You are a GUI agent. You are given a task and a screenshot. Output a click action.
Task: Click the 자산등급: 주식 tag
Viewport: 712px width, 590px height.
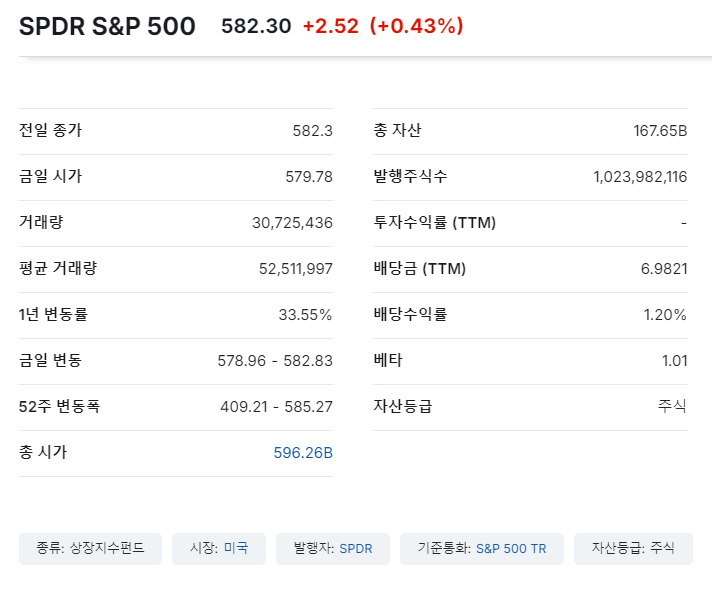pos(633,548)
